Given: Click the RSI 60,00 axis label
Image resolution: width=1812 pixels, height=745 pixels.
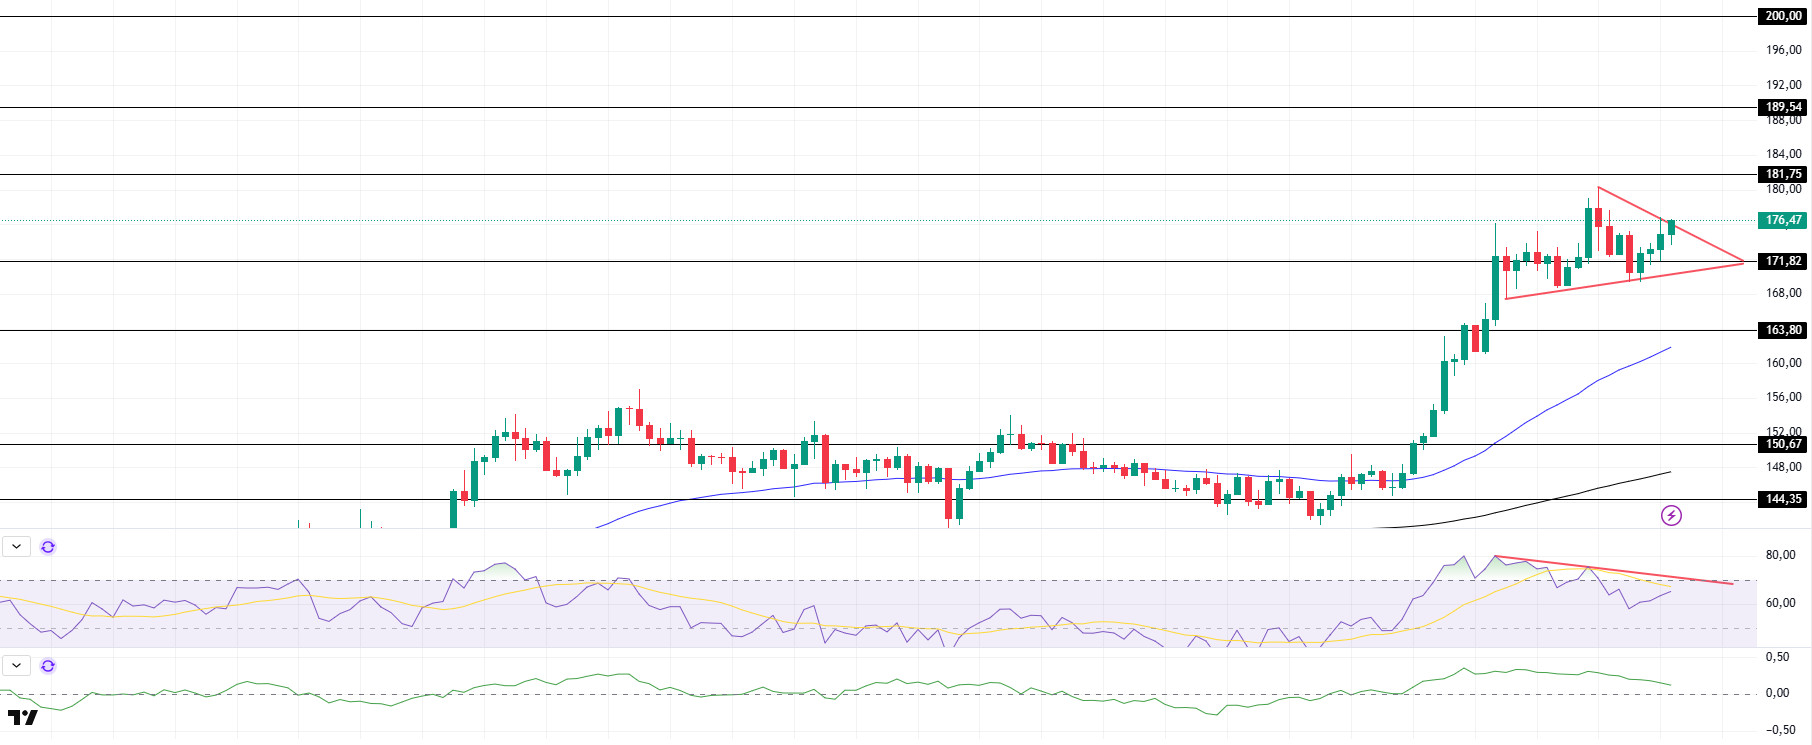Looking at the screenshot, I should 1780,603.
